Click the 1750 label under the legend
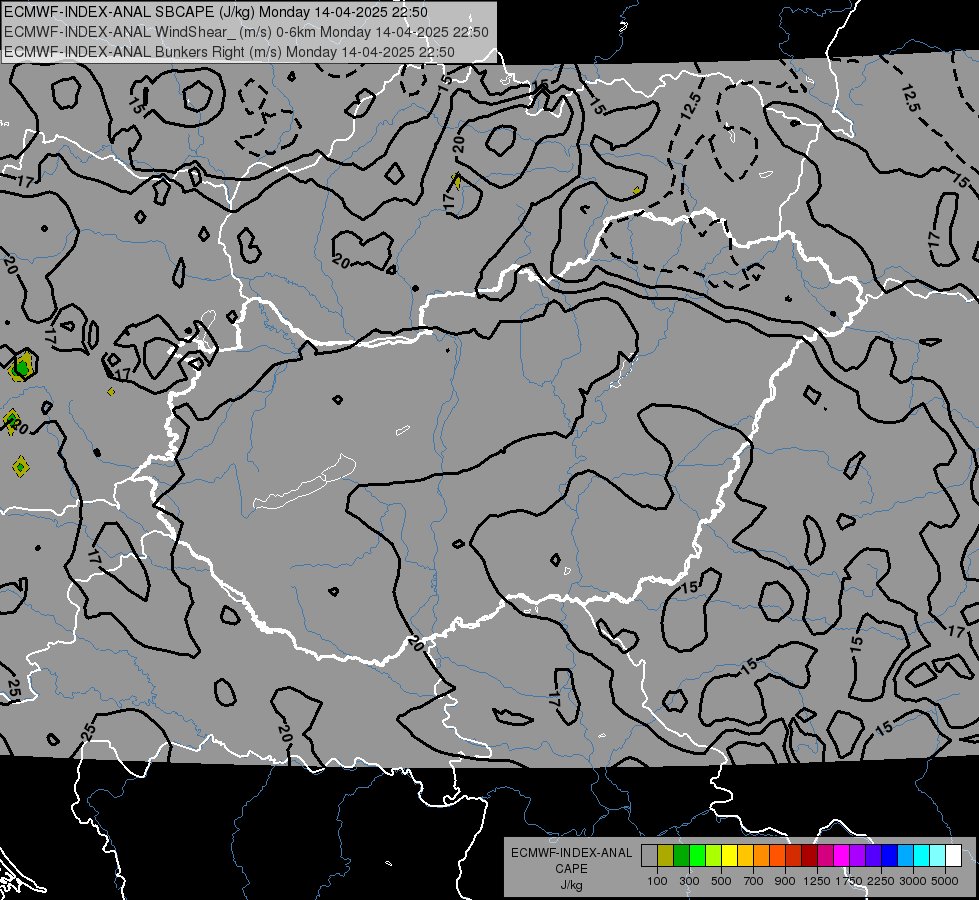 point(849,881)
